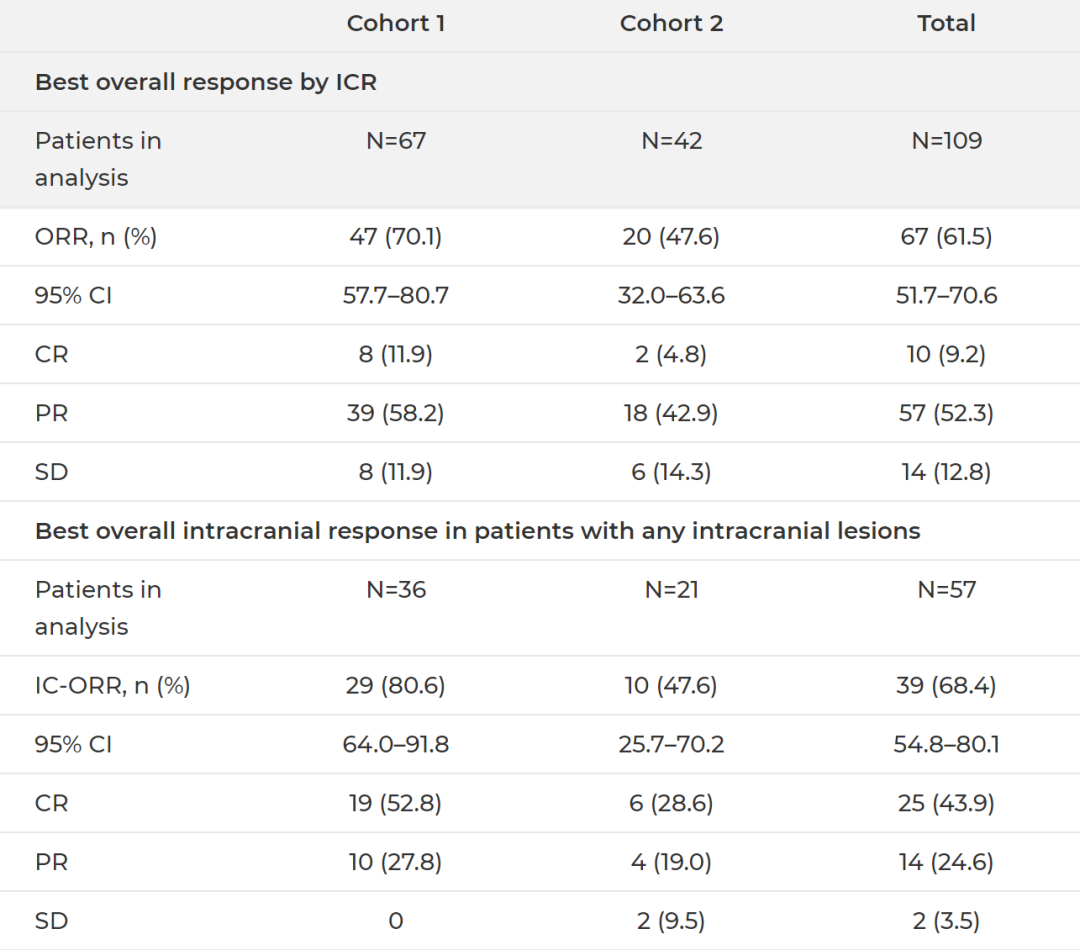Viewport: 1080px width, 950px height.
Task: Click the N=36 cell
Action: pyautogui.click(x=396, y=590)
